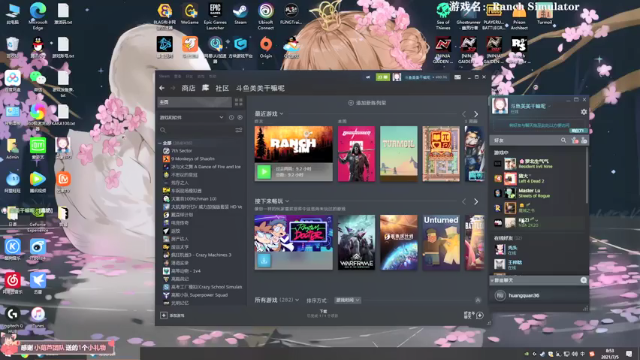640x360 pixels.
Task: Open chat with friend playing Left 4 Dead 2
Action: tap(539, 178)
